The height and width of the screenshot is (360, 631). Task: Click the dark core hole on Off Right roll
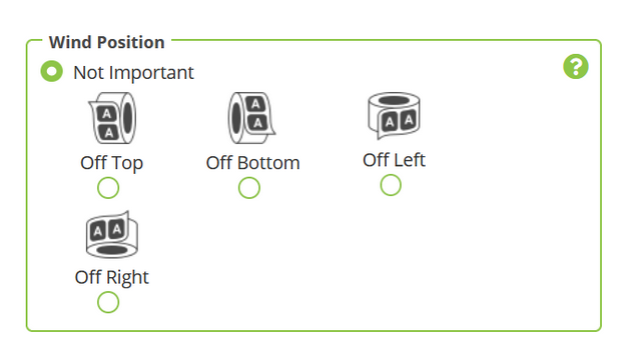click(112, 250)
